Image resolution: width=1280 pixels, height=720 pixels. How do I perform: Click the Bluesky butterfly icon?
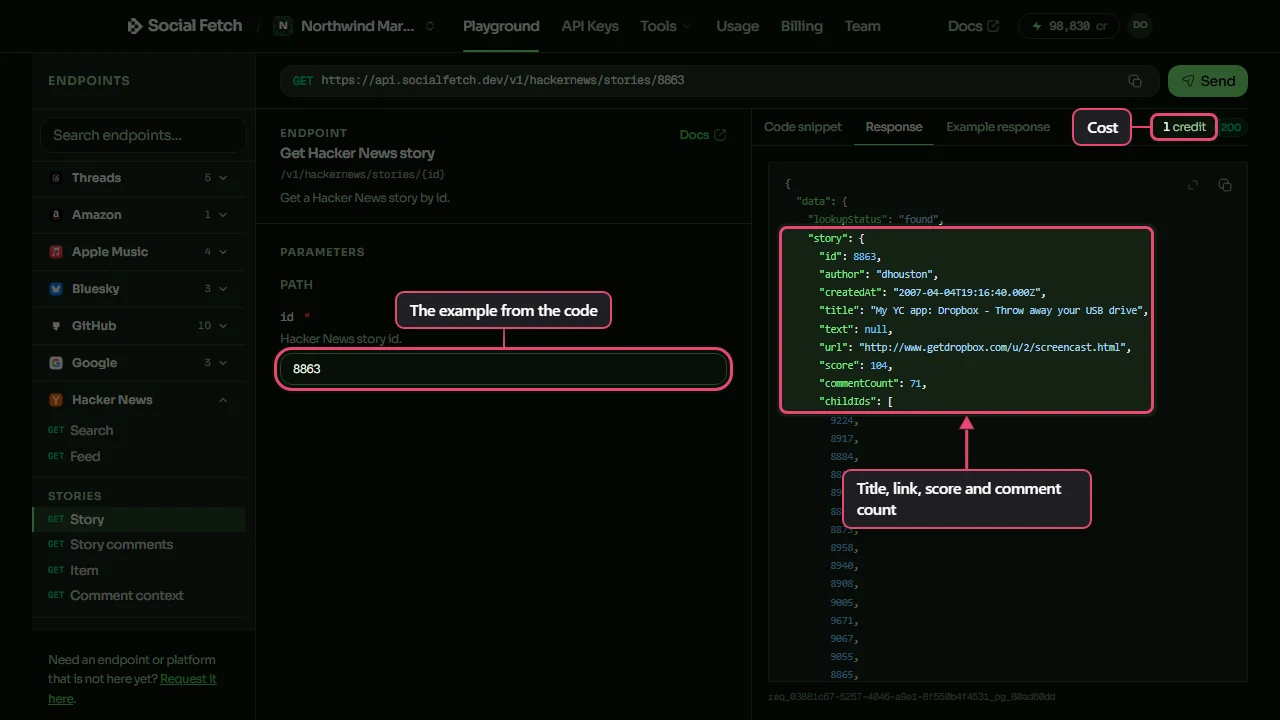coord(56,289)
